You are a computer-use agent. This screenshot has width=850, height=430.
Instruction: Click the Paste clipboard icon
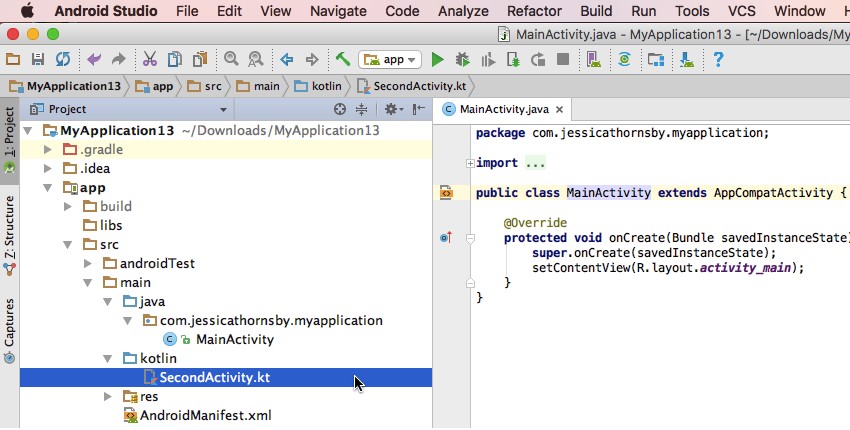click(x=200, y=59)
